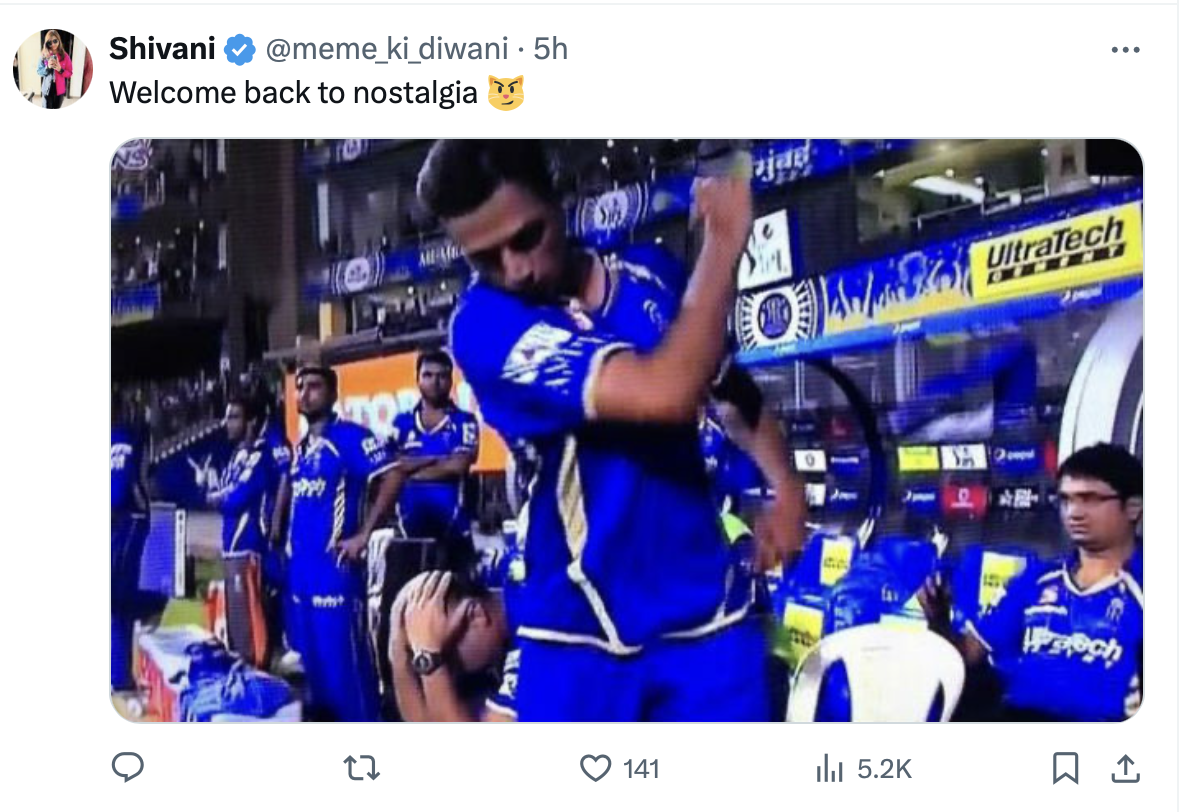Viewport: 1180px width, 812px height.
Task: Click the reply speech bubble icon
Action: (127, 768)
